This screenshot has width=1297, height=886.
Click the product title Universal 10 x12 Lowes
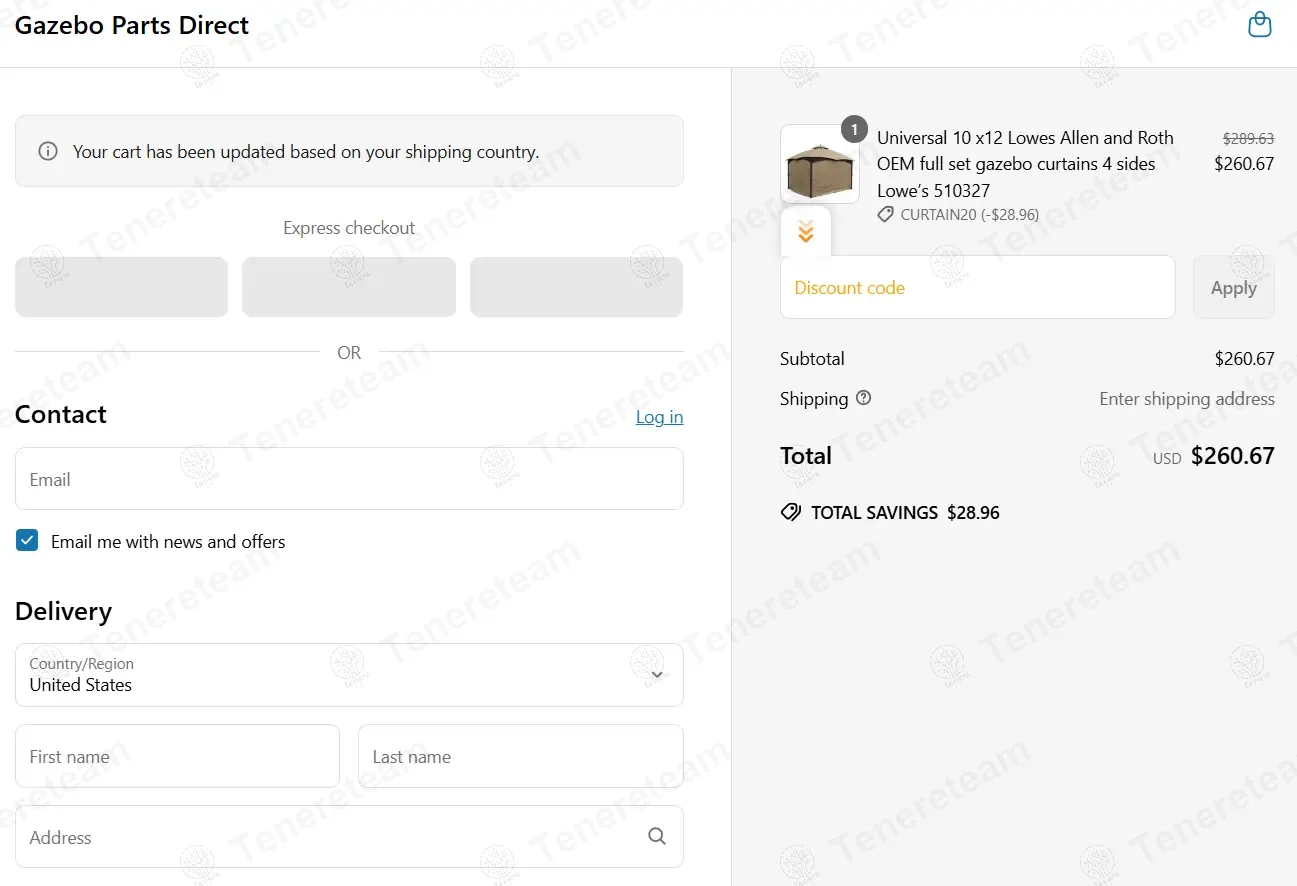[x=1025, y=164]
